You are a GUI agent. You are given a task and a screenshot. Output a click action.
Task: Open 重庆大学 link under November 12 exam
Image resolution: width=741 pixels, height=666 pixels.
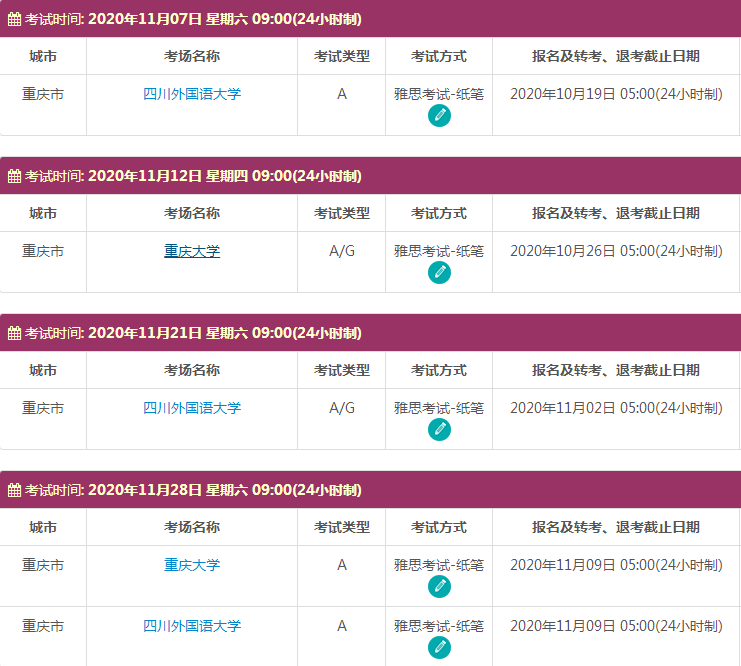pyautogui.click(x=192, y=251)
